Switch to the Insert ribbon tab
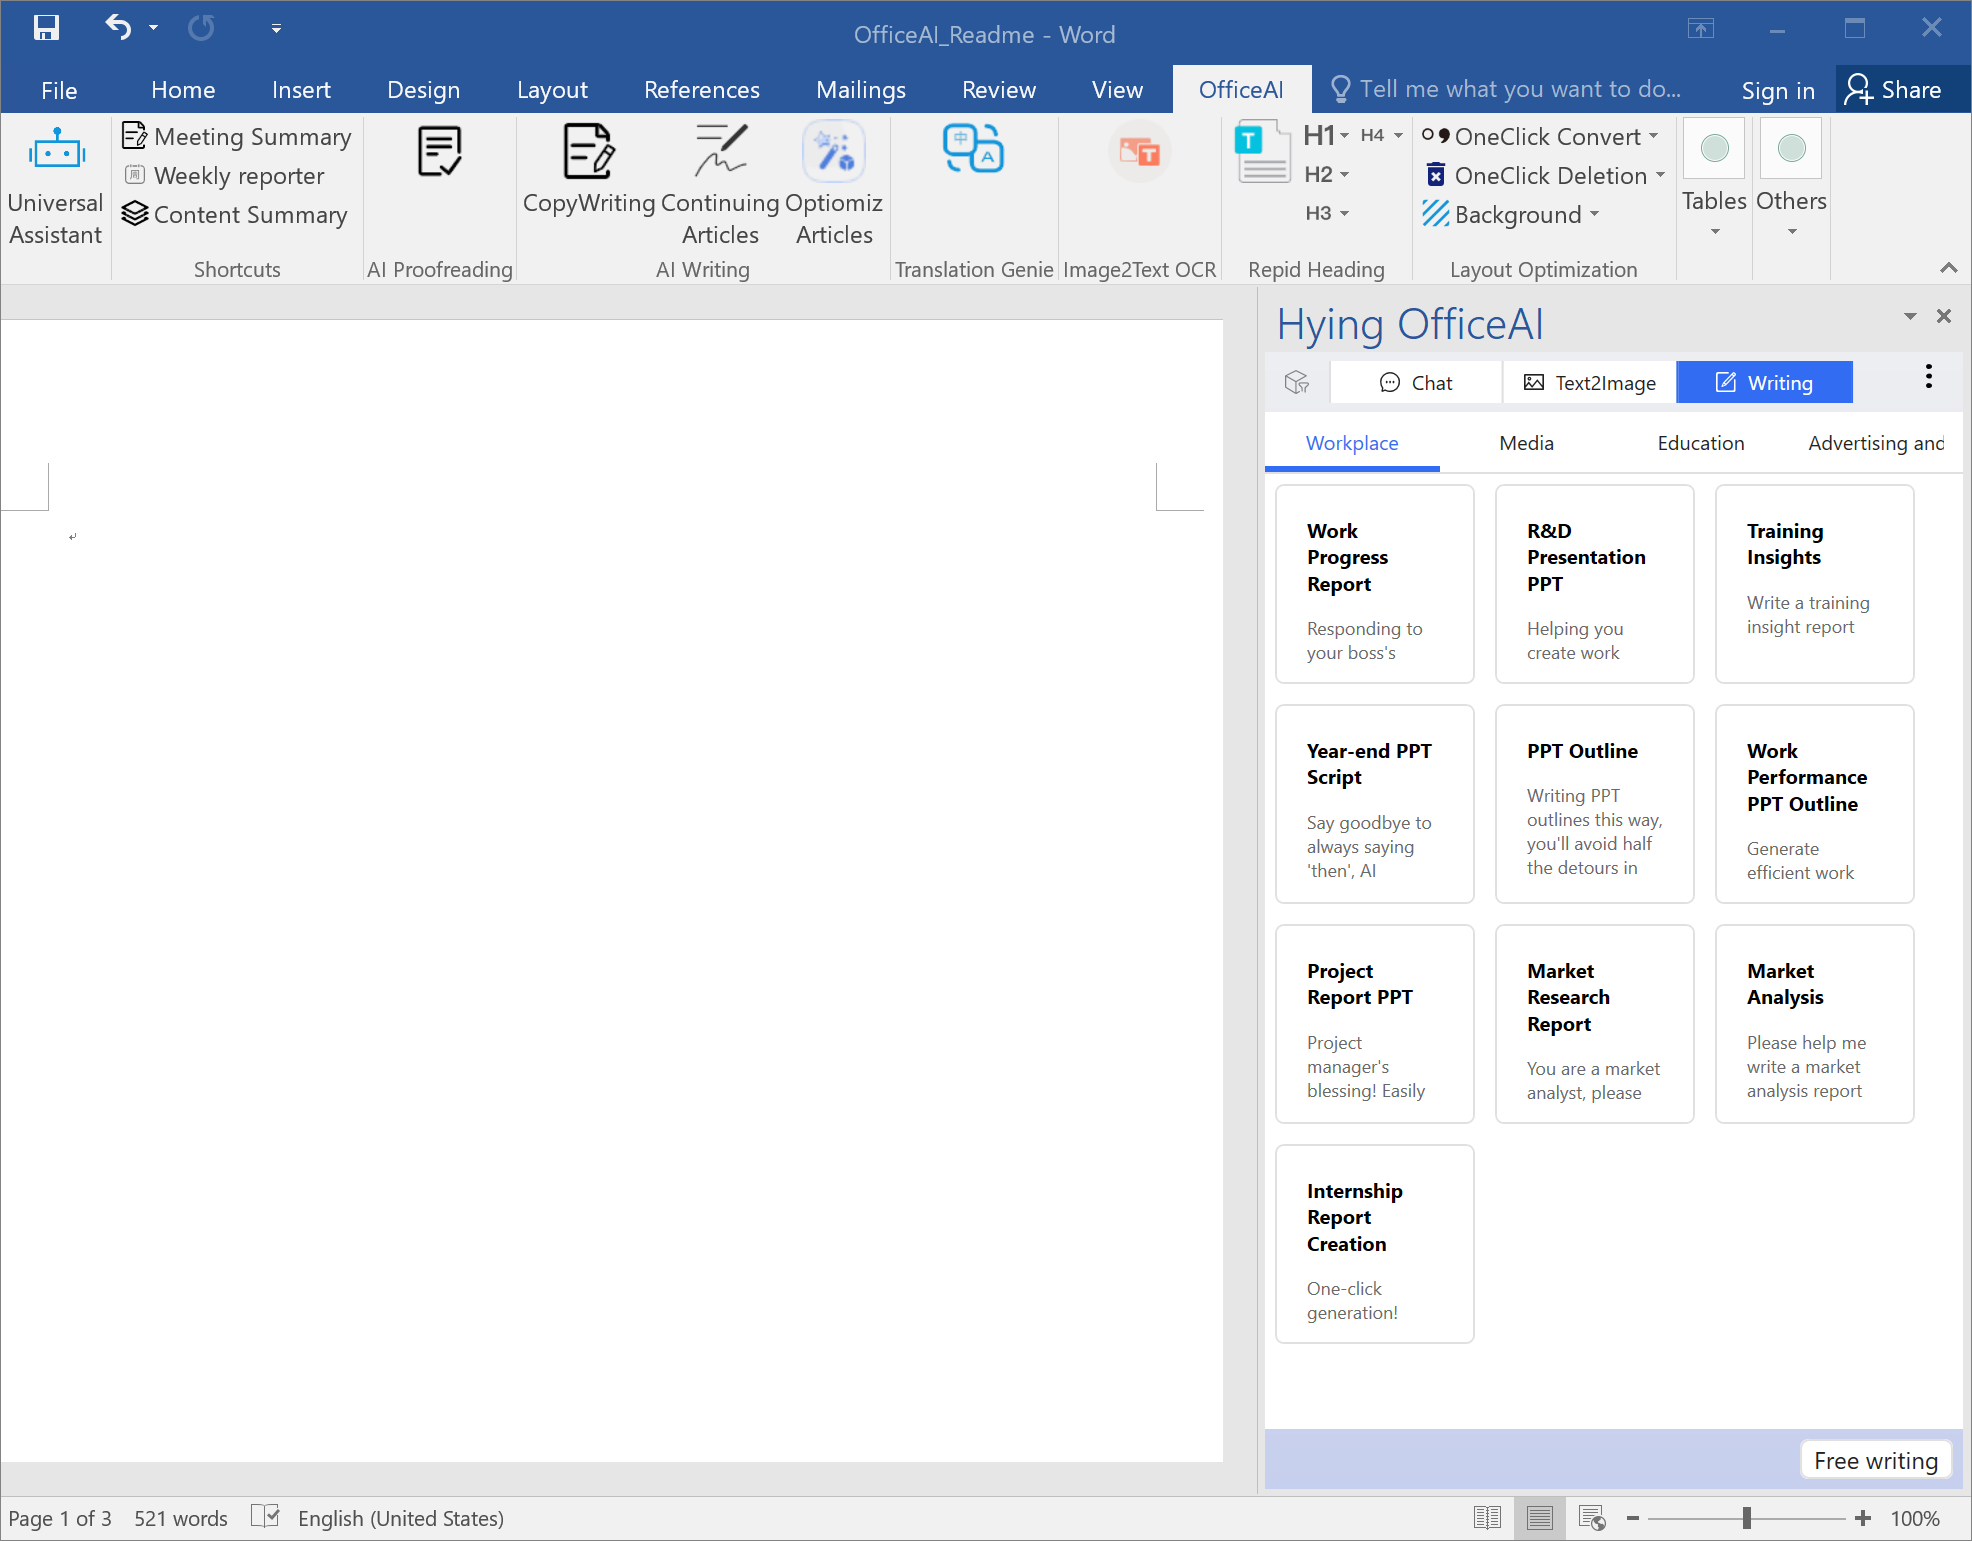Image resolution: width=1972 pixels, height=1541 pixels. coord(301,90)
